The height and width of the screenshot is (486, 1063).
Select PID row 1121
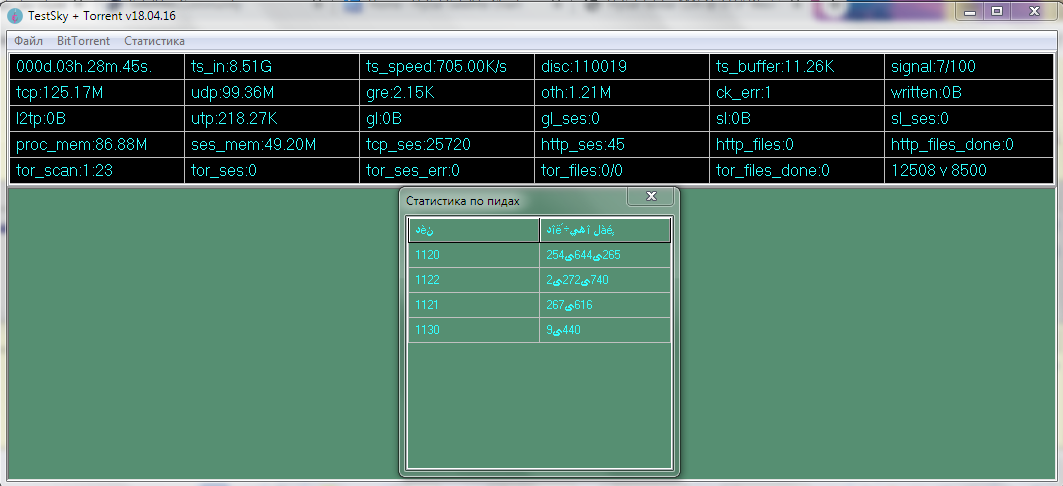540,305
